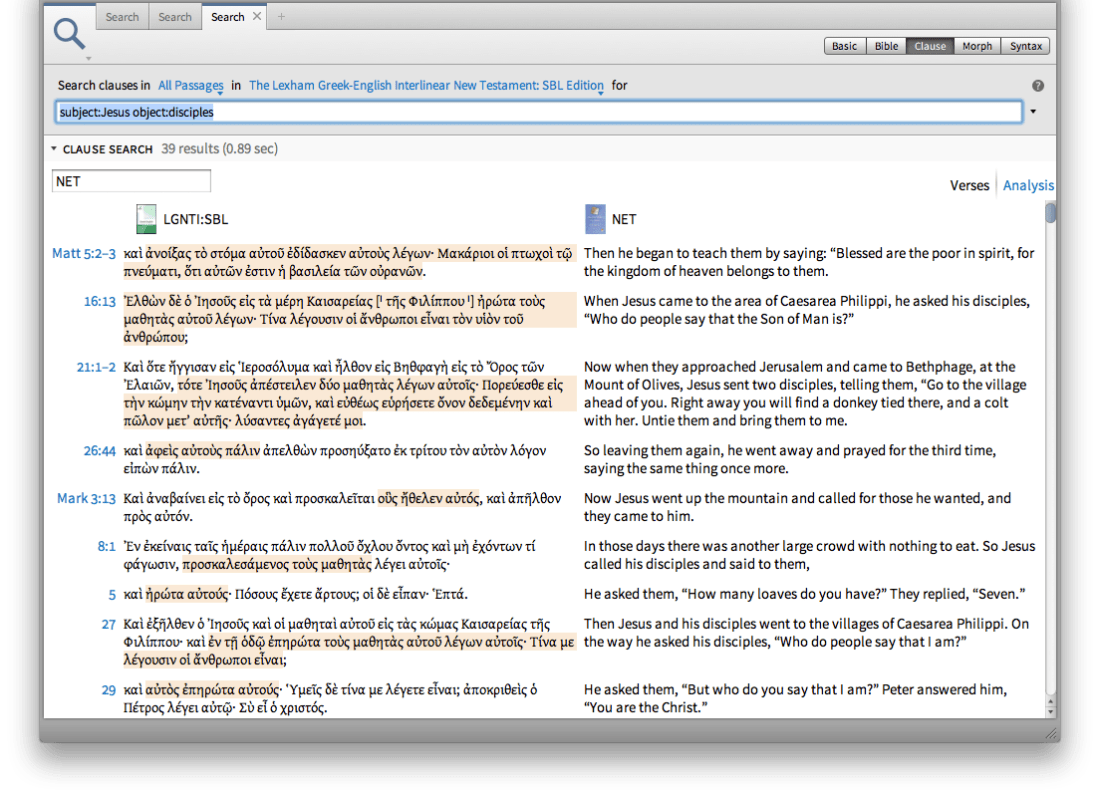Collapse the Clause Search results section
The width and height of the screenshot is (1100, 797).
point(55,149)
